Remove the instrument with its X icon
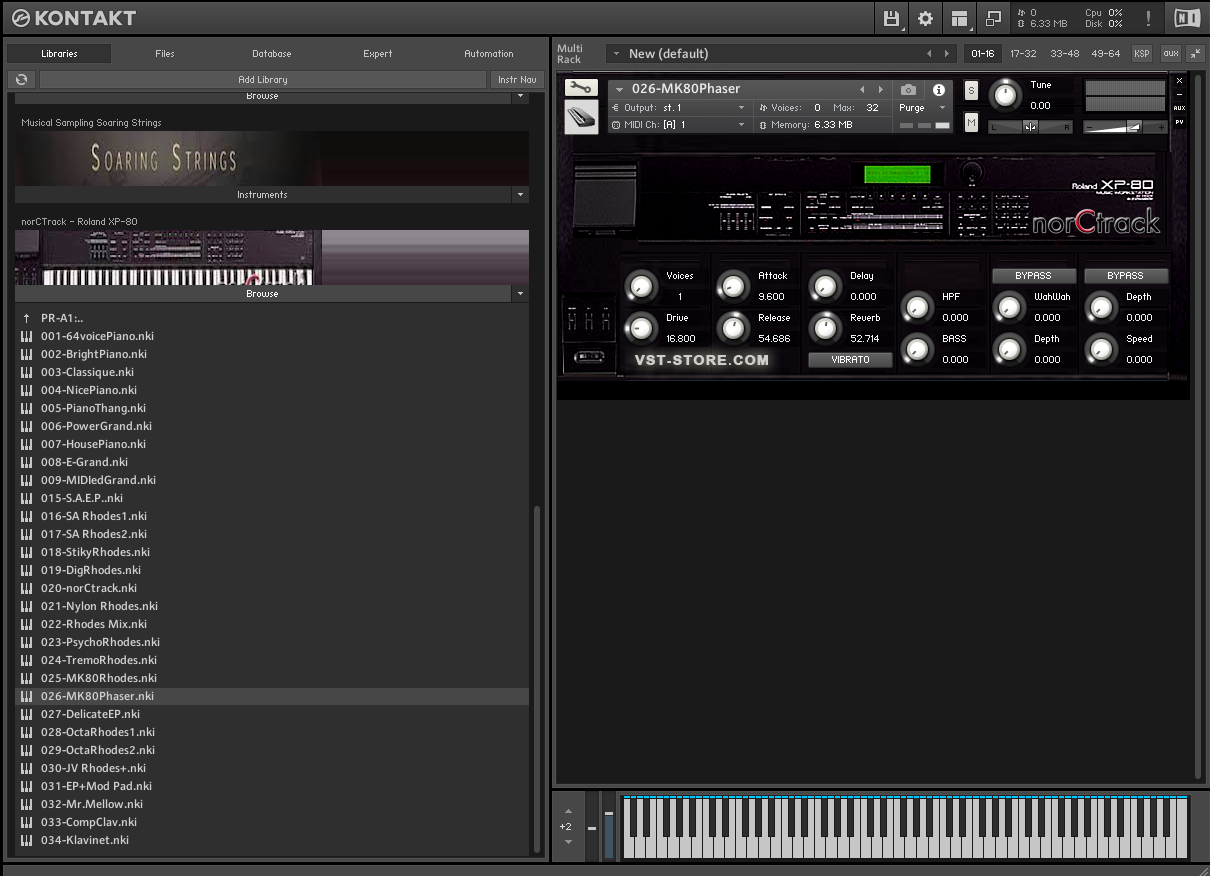This screenshot has width=1210, height=876. [1179, 80]
